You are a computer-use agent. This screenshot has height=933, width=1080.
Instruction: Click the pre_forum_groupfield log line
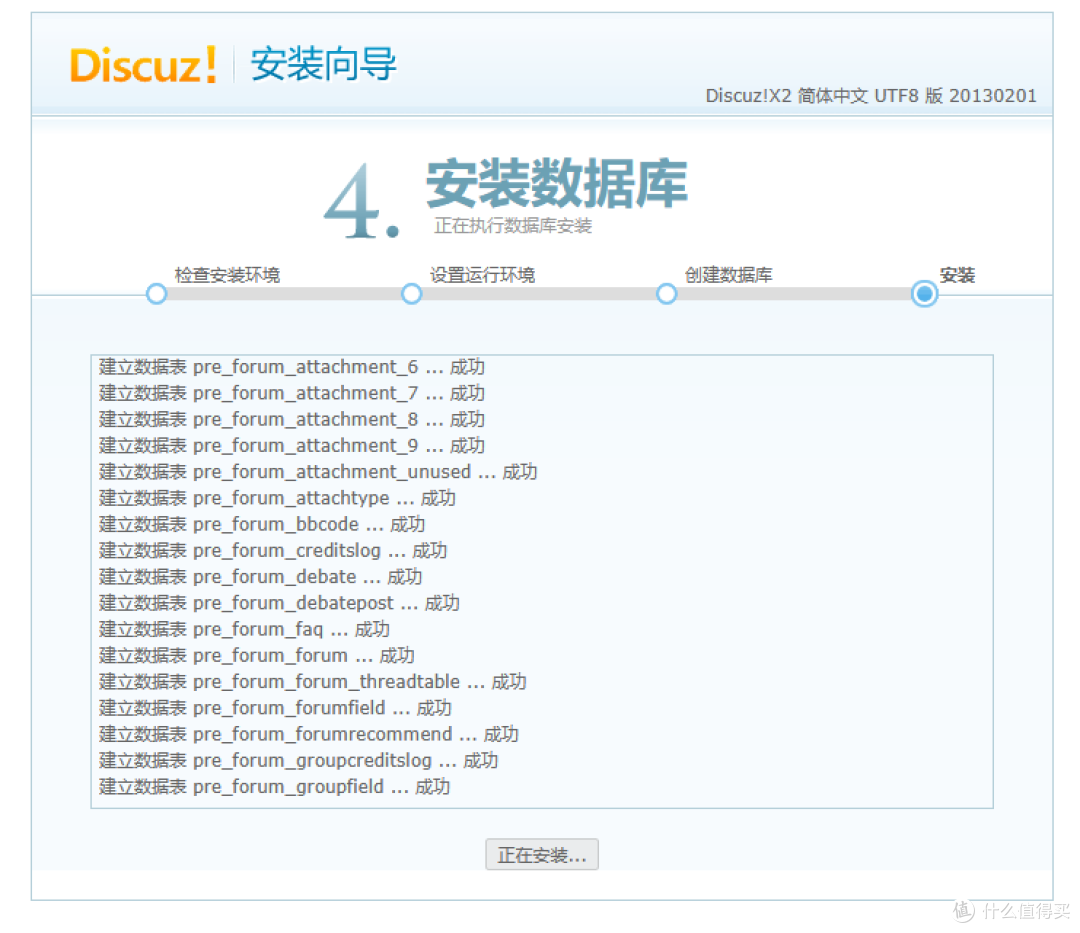point(274,786)
